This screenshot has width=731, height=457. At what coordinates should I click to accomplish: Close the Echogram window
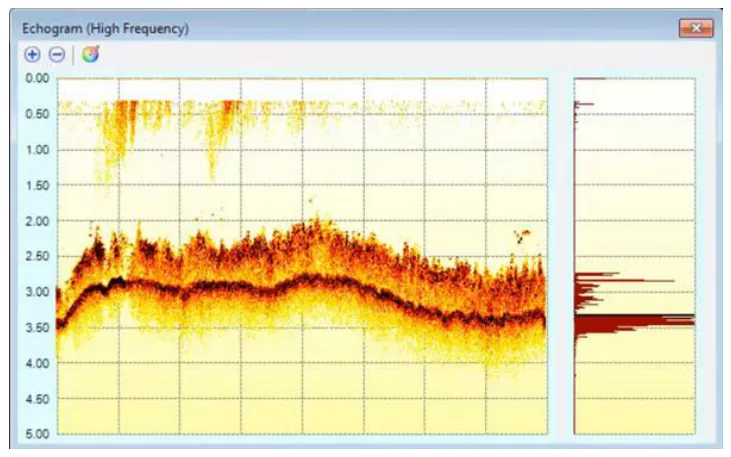(696, 28)
